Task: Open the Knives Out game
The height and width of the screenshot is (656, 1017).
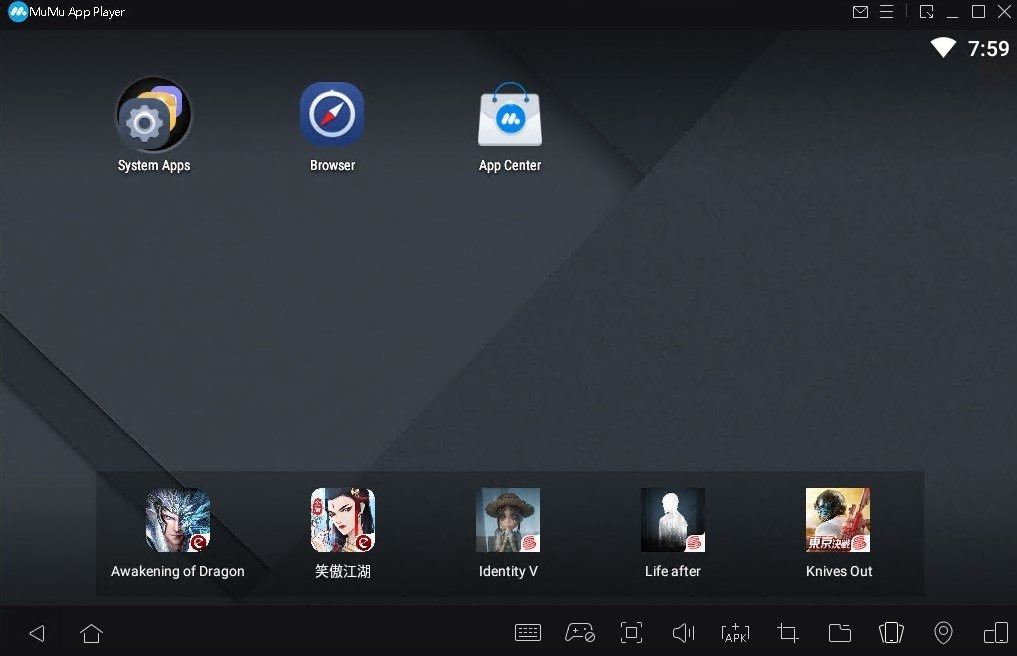Action: (x=838, y=520)
